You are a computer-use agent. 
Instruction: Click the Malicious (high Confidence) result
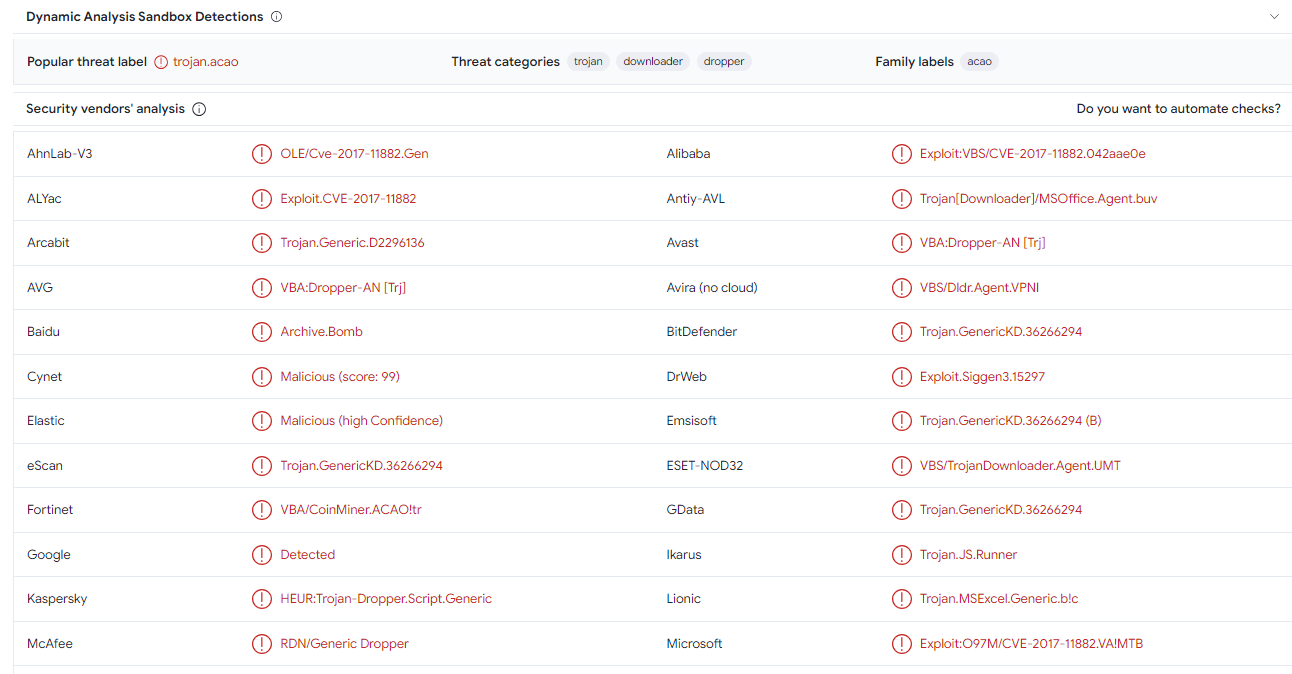(362, 421)
